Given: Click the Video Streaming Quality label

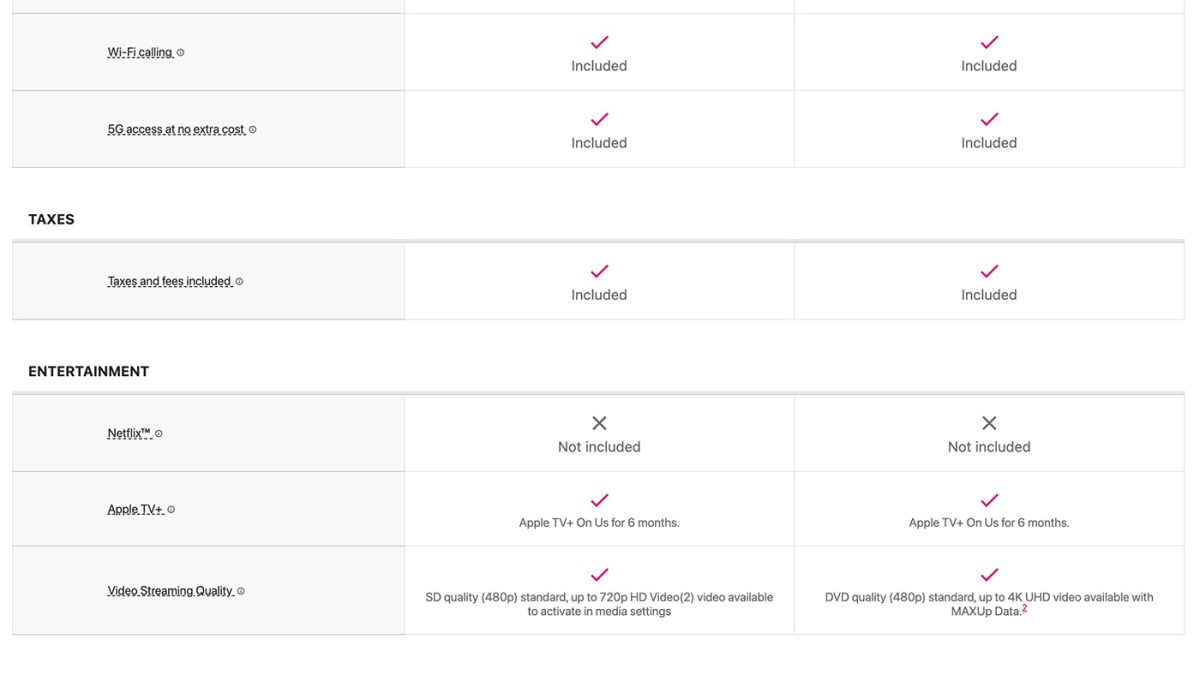Looking at the screenshot, I should 170,591.
